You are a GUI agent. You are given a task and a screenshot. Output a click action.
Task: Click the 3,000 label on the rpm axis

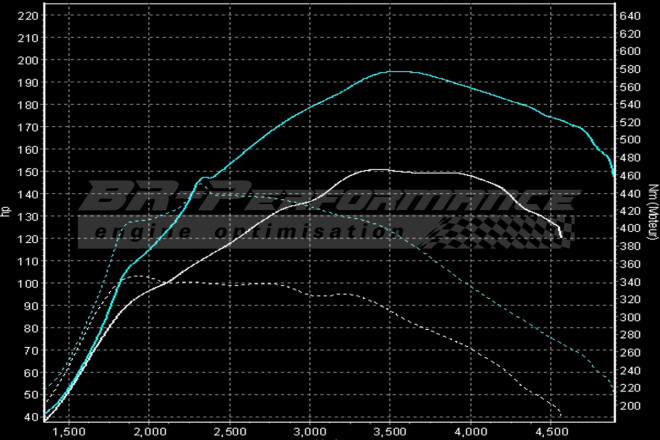click(309, 431)
